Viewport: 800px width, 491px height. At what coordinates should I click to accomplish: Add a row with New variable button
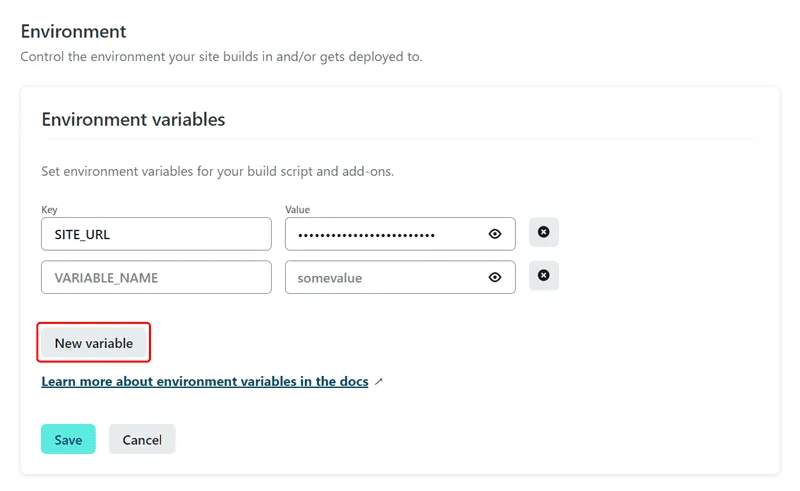pyautogui.click(x=94, y=343)
